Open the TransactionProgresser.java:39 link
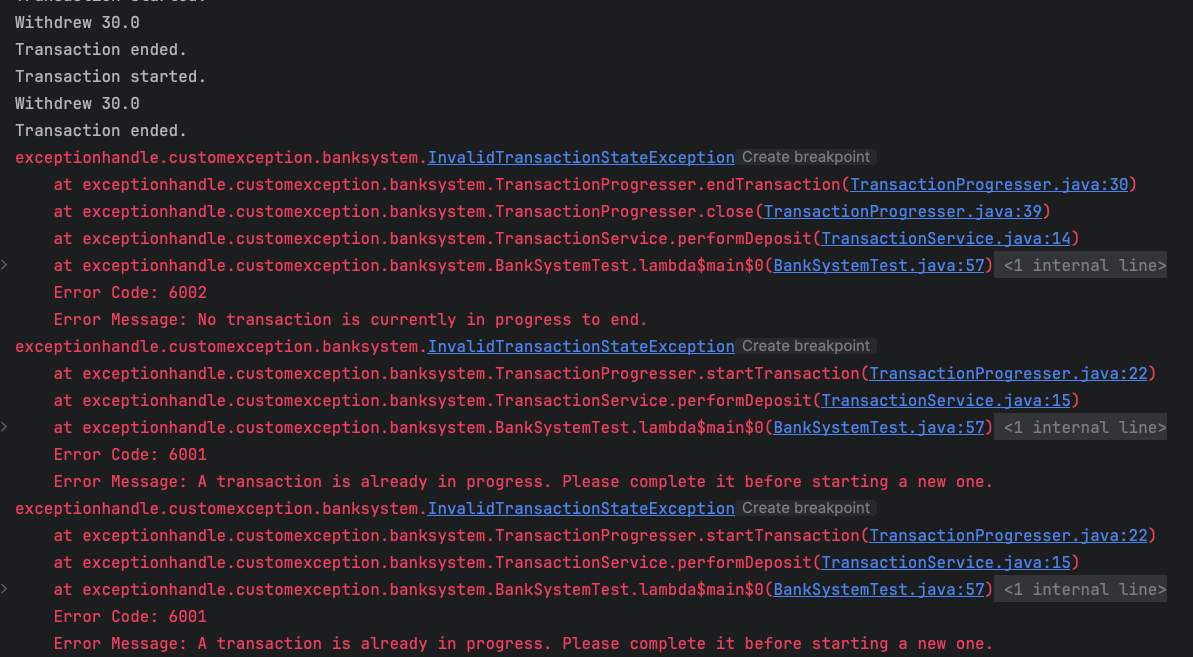1193x657 pixels. click(903, 211)
